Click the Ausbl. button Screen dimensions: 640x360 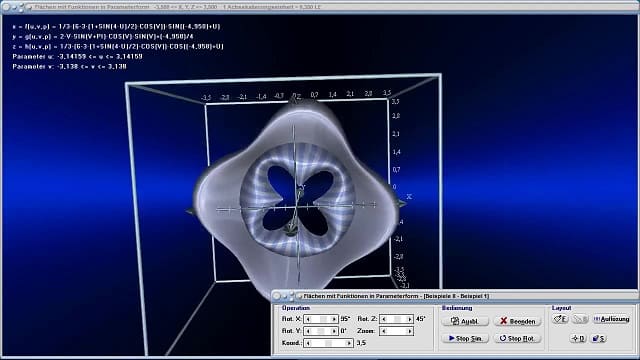[x=465, y=321]
